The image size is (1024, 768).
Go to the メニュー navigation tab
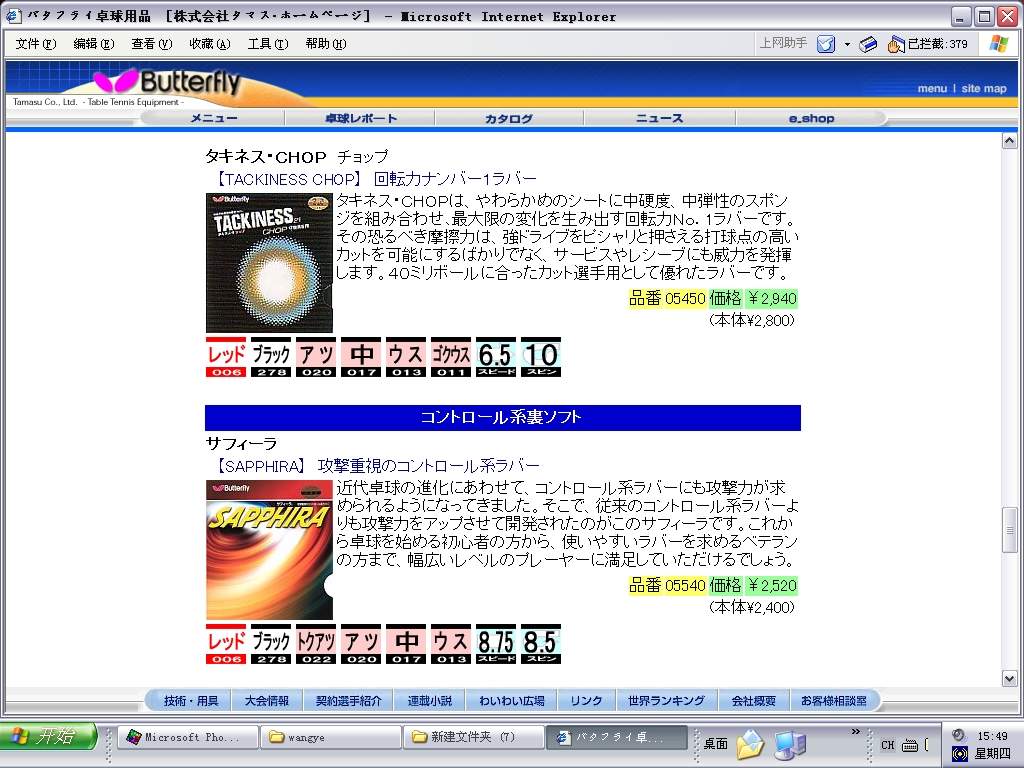(x=214, y=118)
